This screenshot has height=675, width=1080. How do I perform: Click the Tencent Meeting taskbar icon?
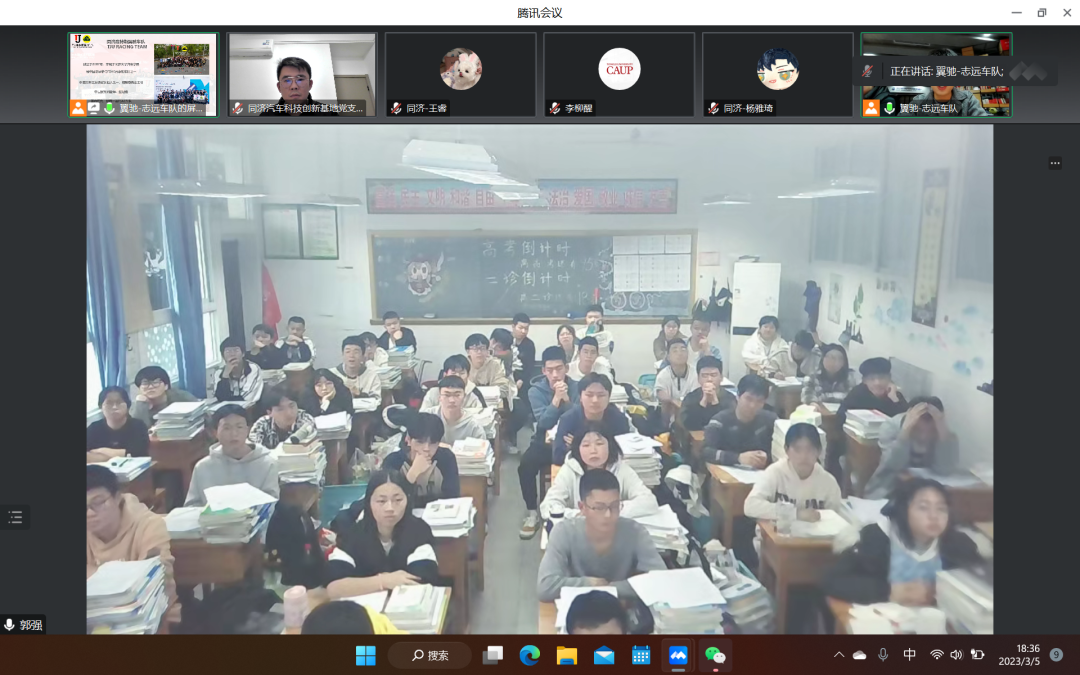point(679,655)
